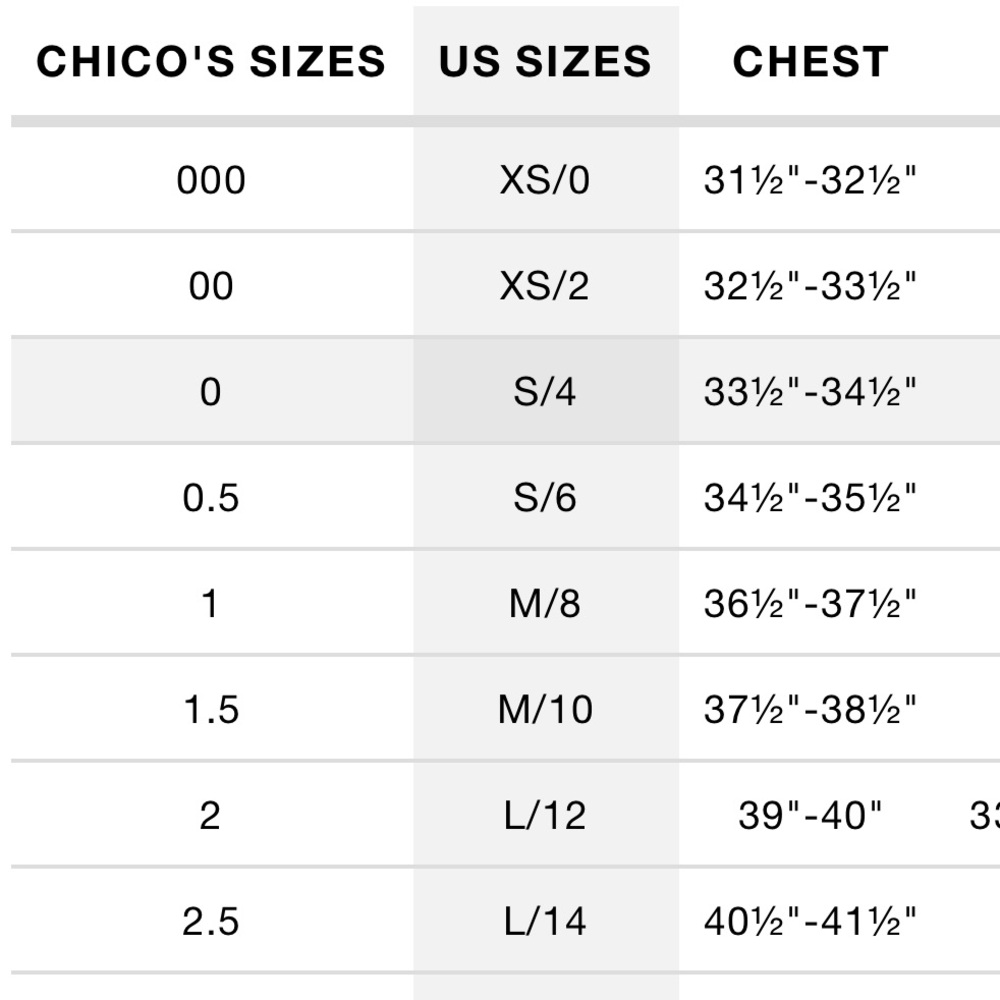The width and height of the screenshot is (1000, 1000).
Task: Select the CHICO'S SIZES column header
Action: pyautogui.click(x=211, y=62)
